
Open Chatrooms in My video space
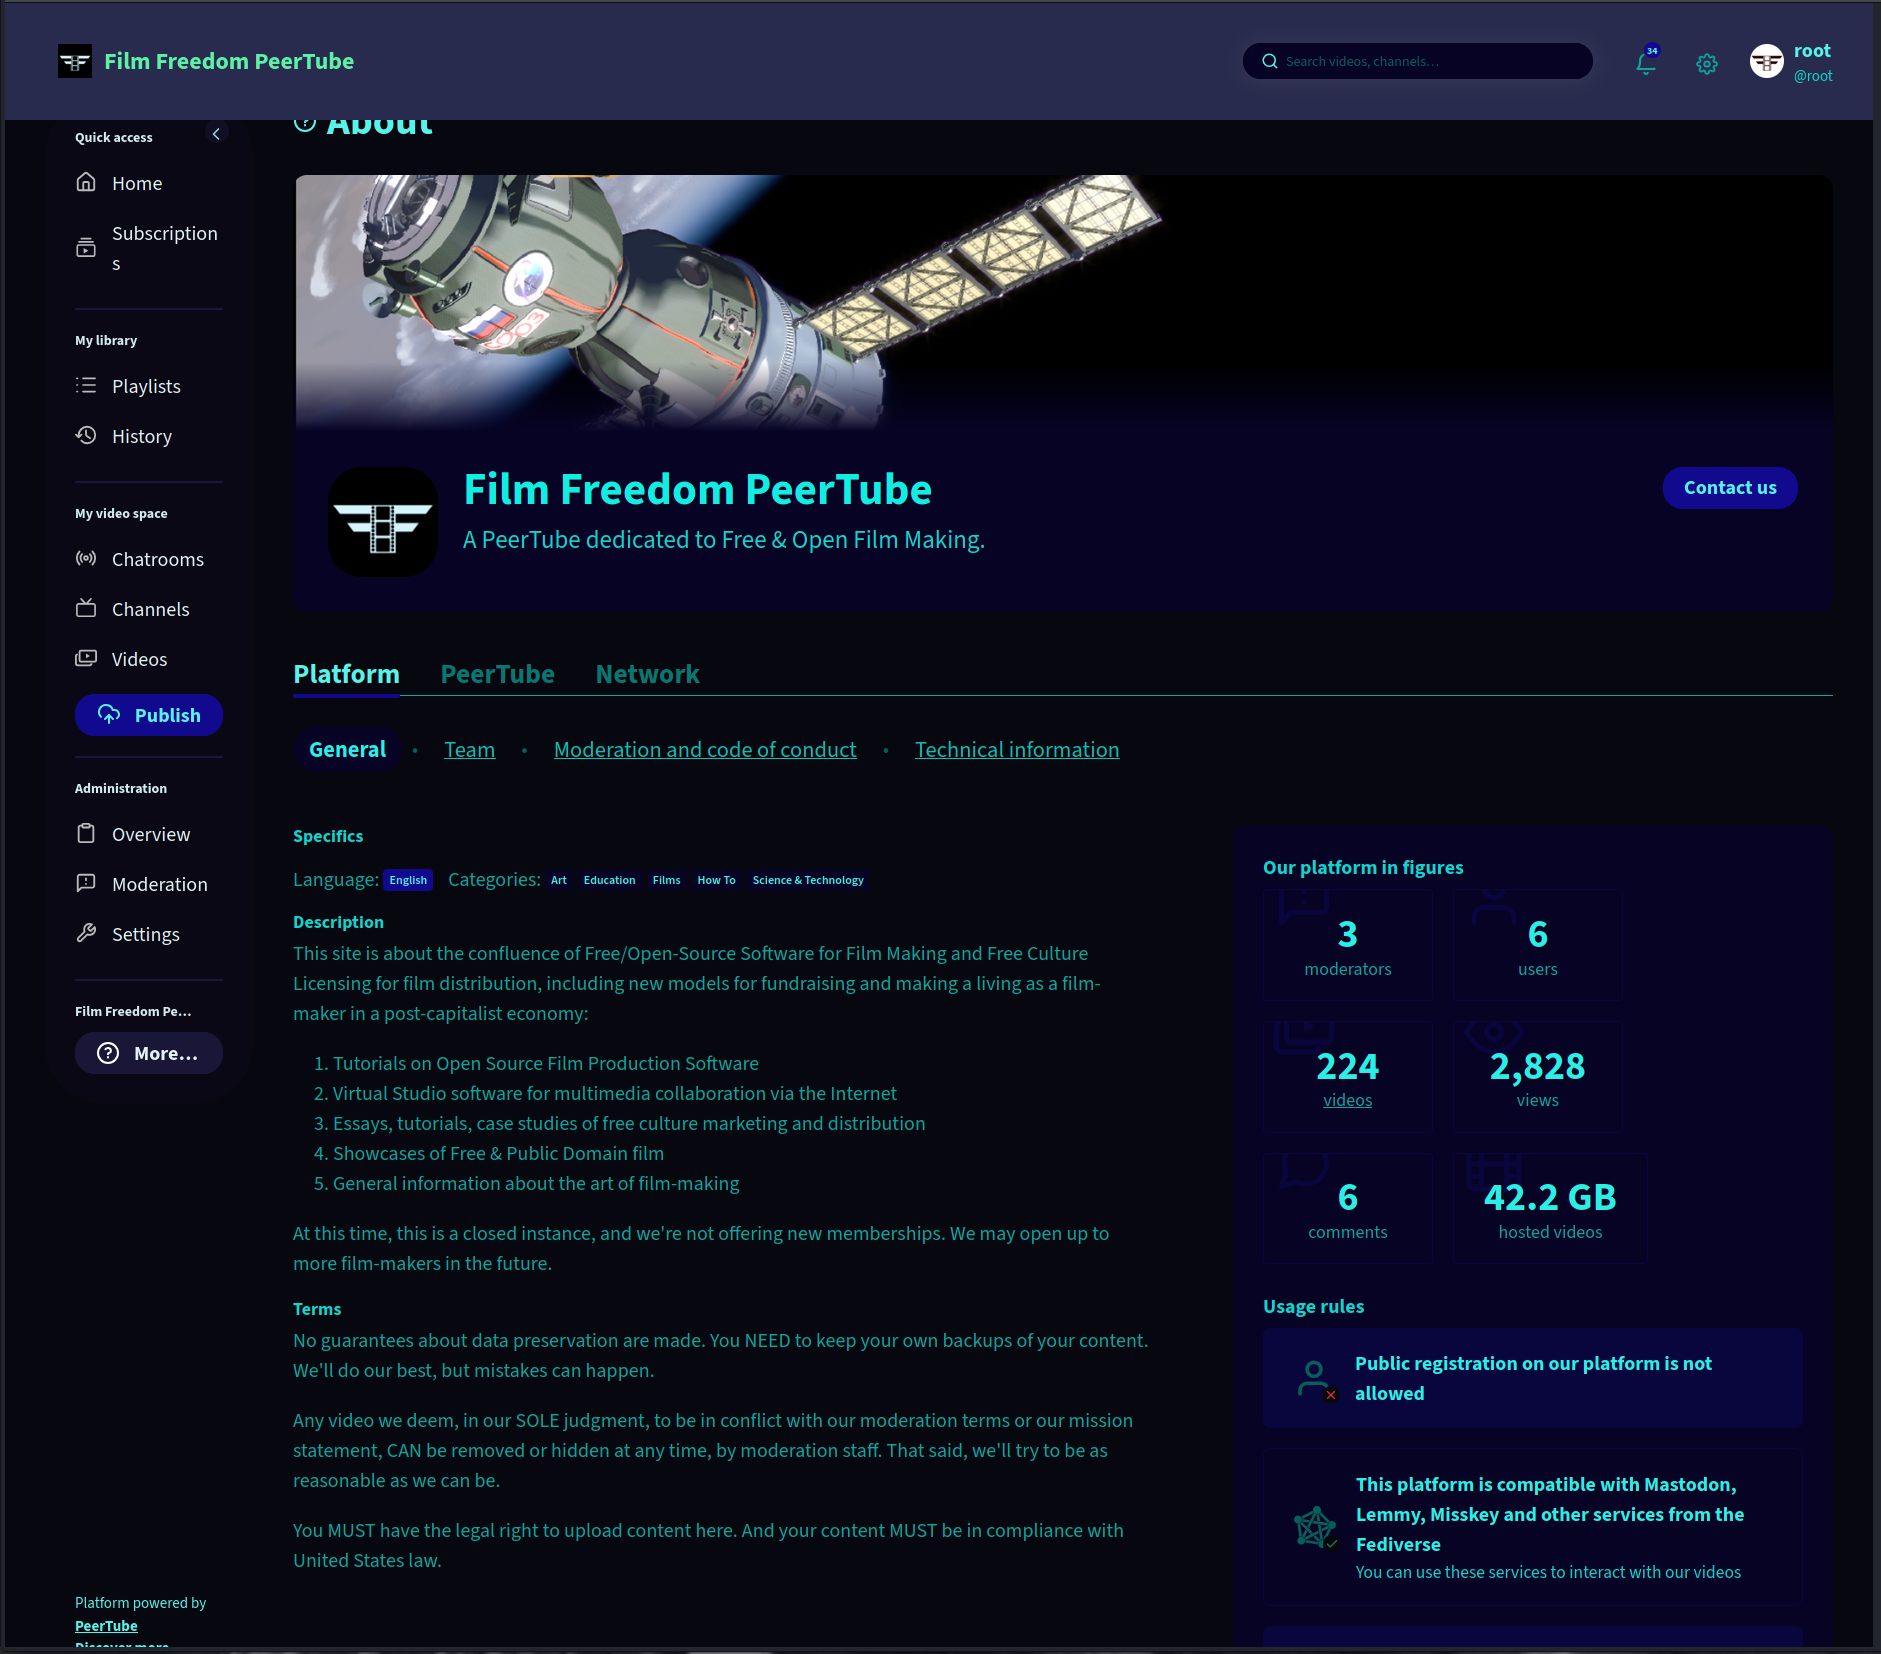(157, 559)
